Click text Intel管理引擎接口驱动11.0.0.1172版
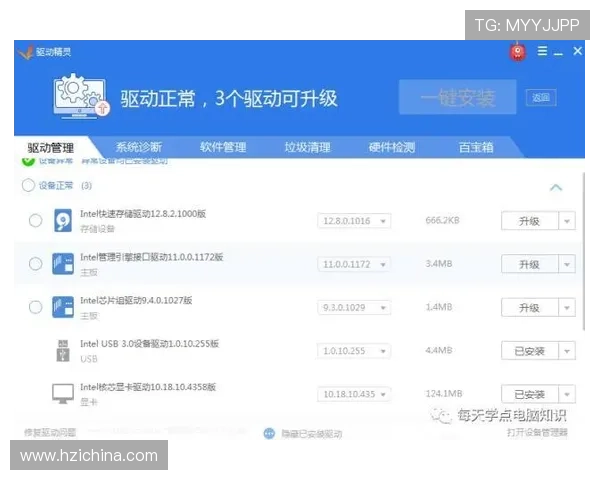This screenshot has height=480, width=600. [x=152, y=257]
